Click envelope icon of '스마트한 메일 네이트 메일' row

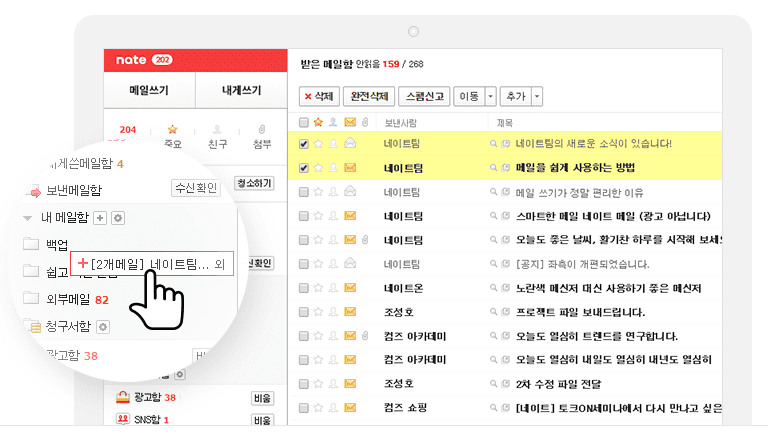pos(350,216)
